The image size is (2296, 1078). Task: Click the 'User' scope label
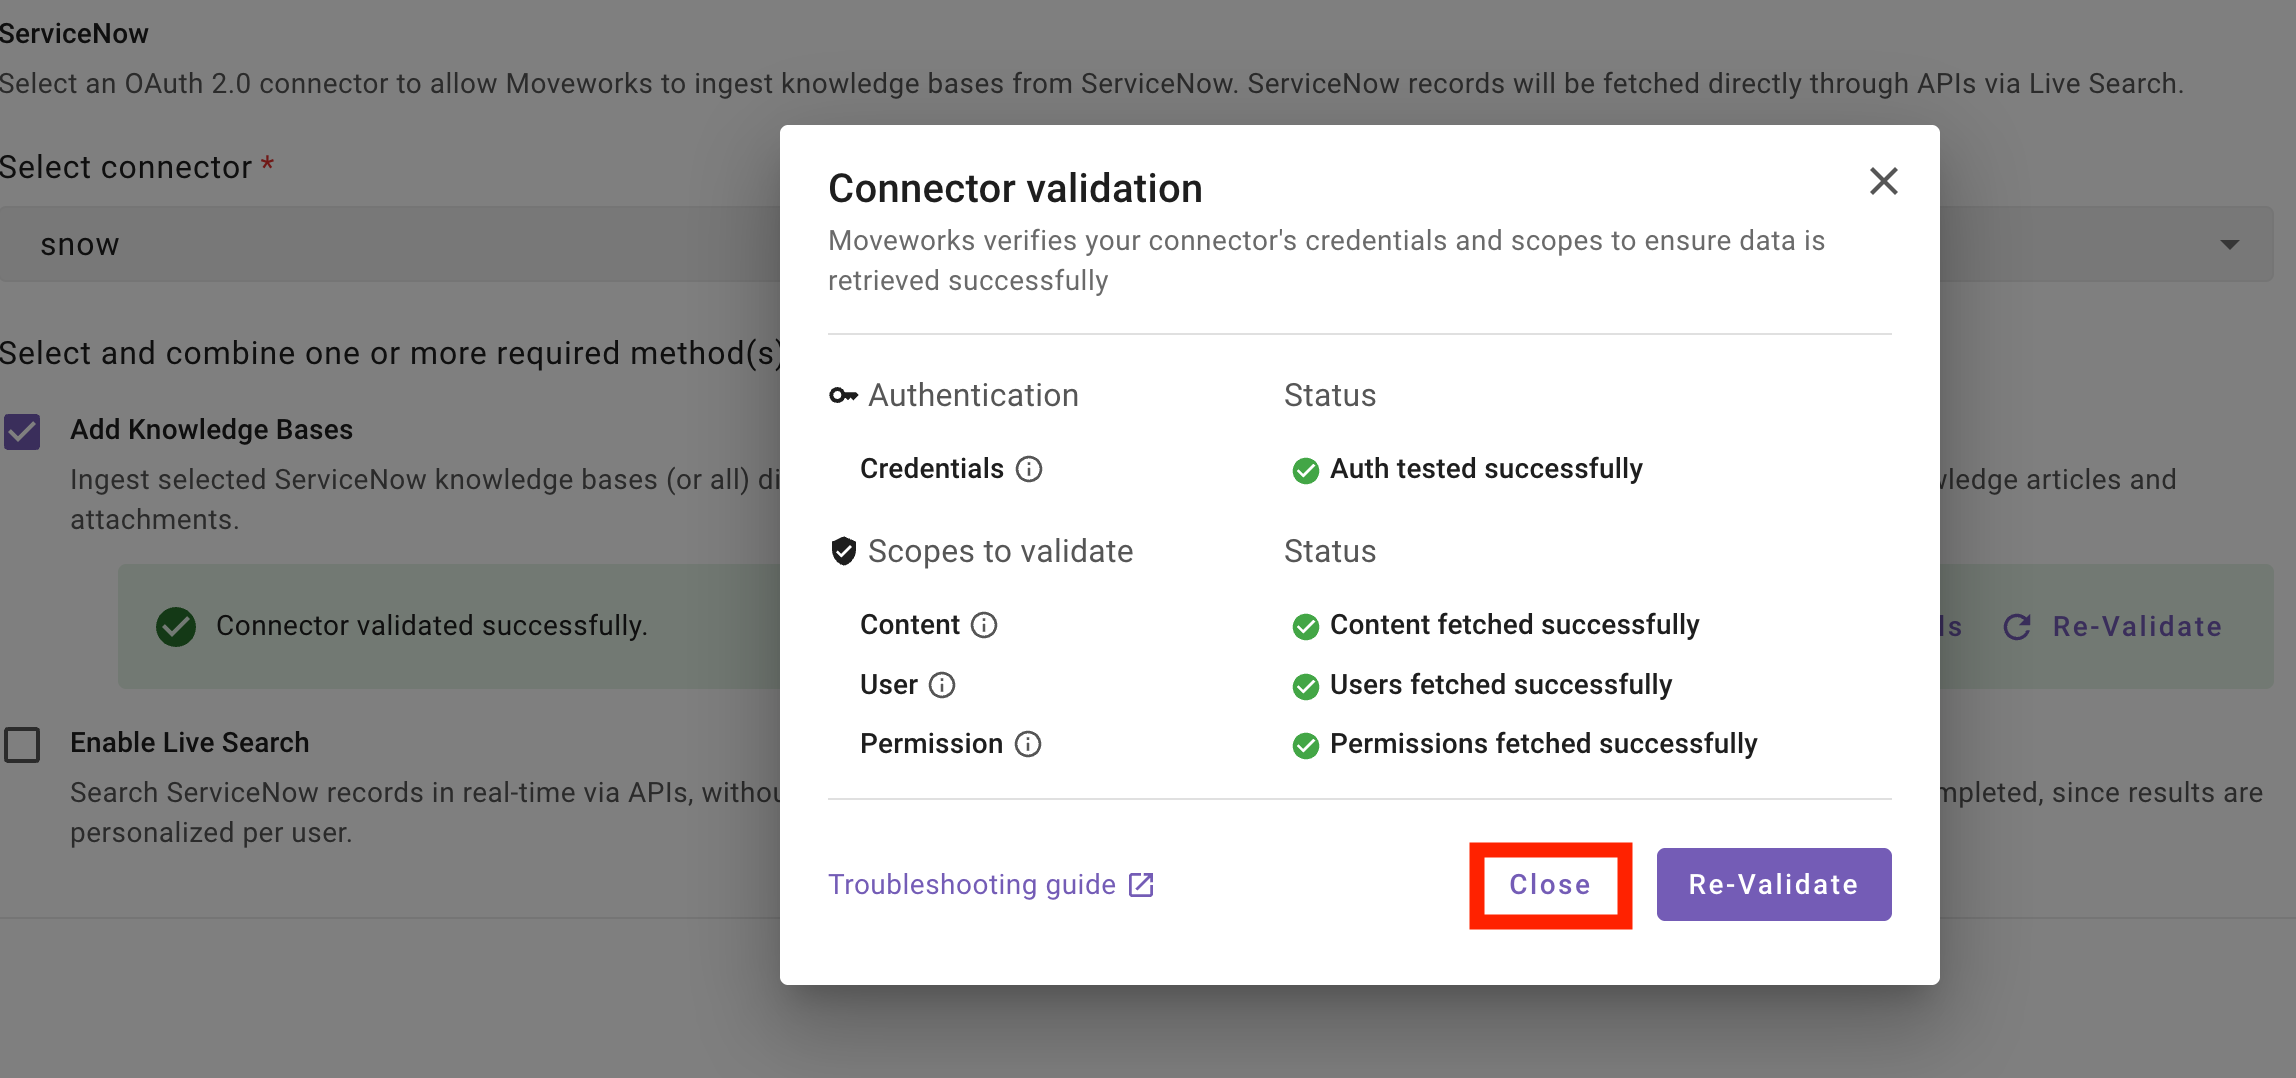click(x=889, y=685)
